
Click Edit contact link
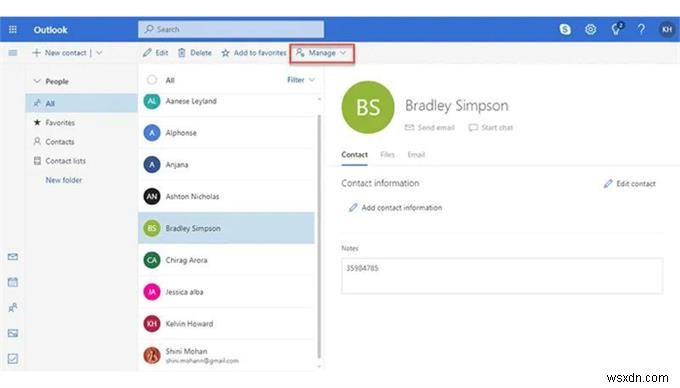[x=630, y=184]
